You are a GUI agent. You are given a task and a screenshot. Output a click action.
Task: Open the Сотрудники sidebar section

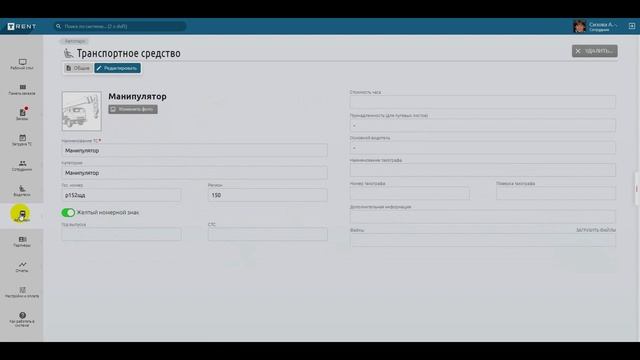22,165
